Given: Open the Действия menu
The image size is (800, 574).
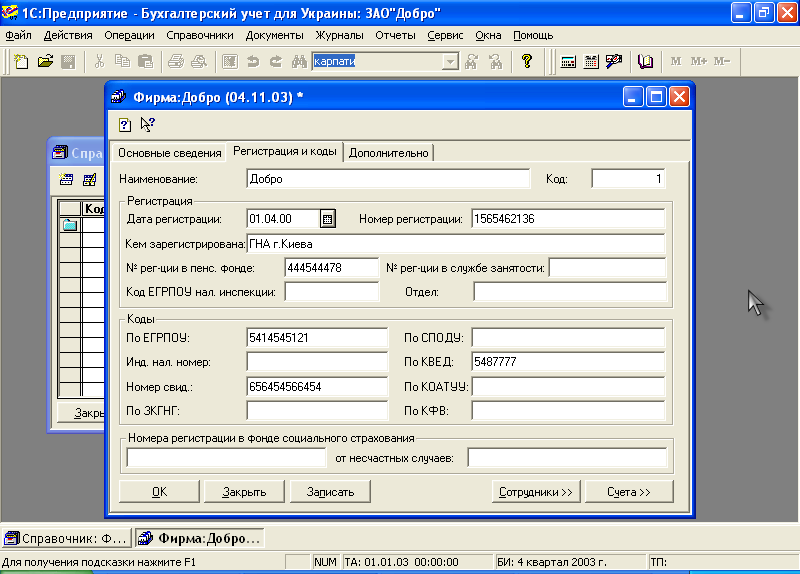Looking at the screenshot, I should (68, 35).
